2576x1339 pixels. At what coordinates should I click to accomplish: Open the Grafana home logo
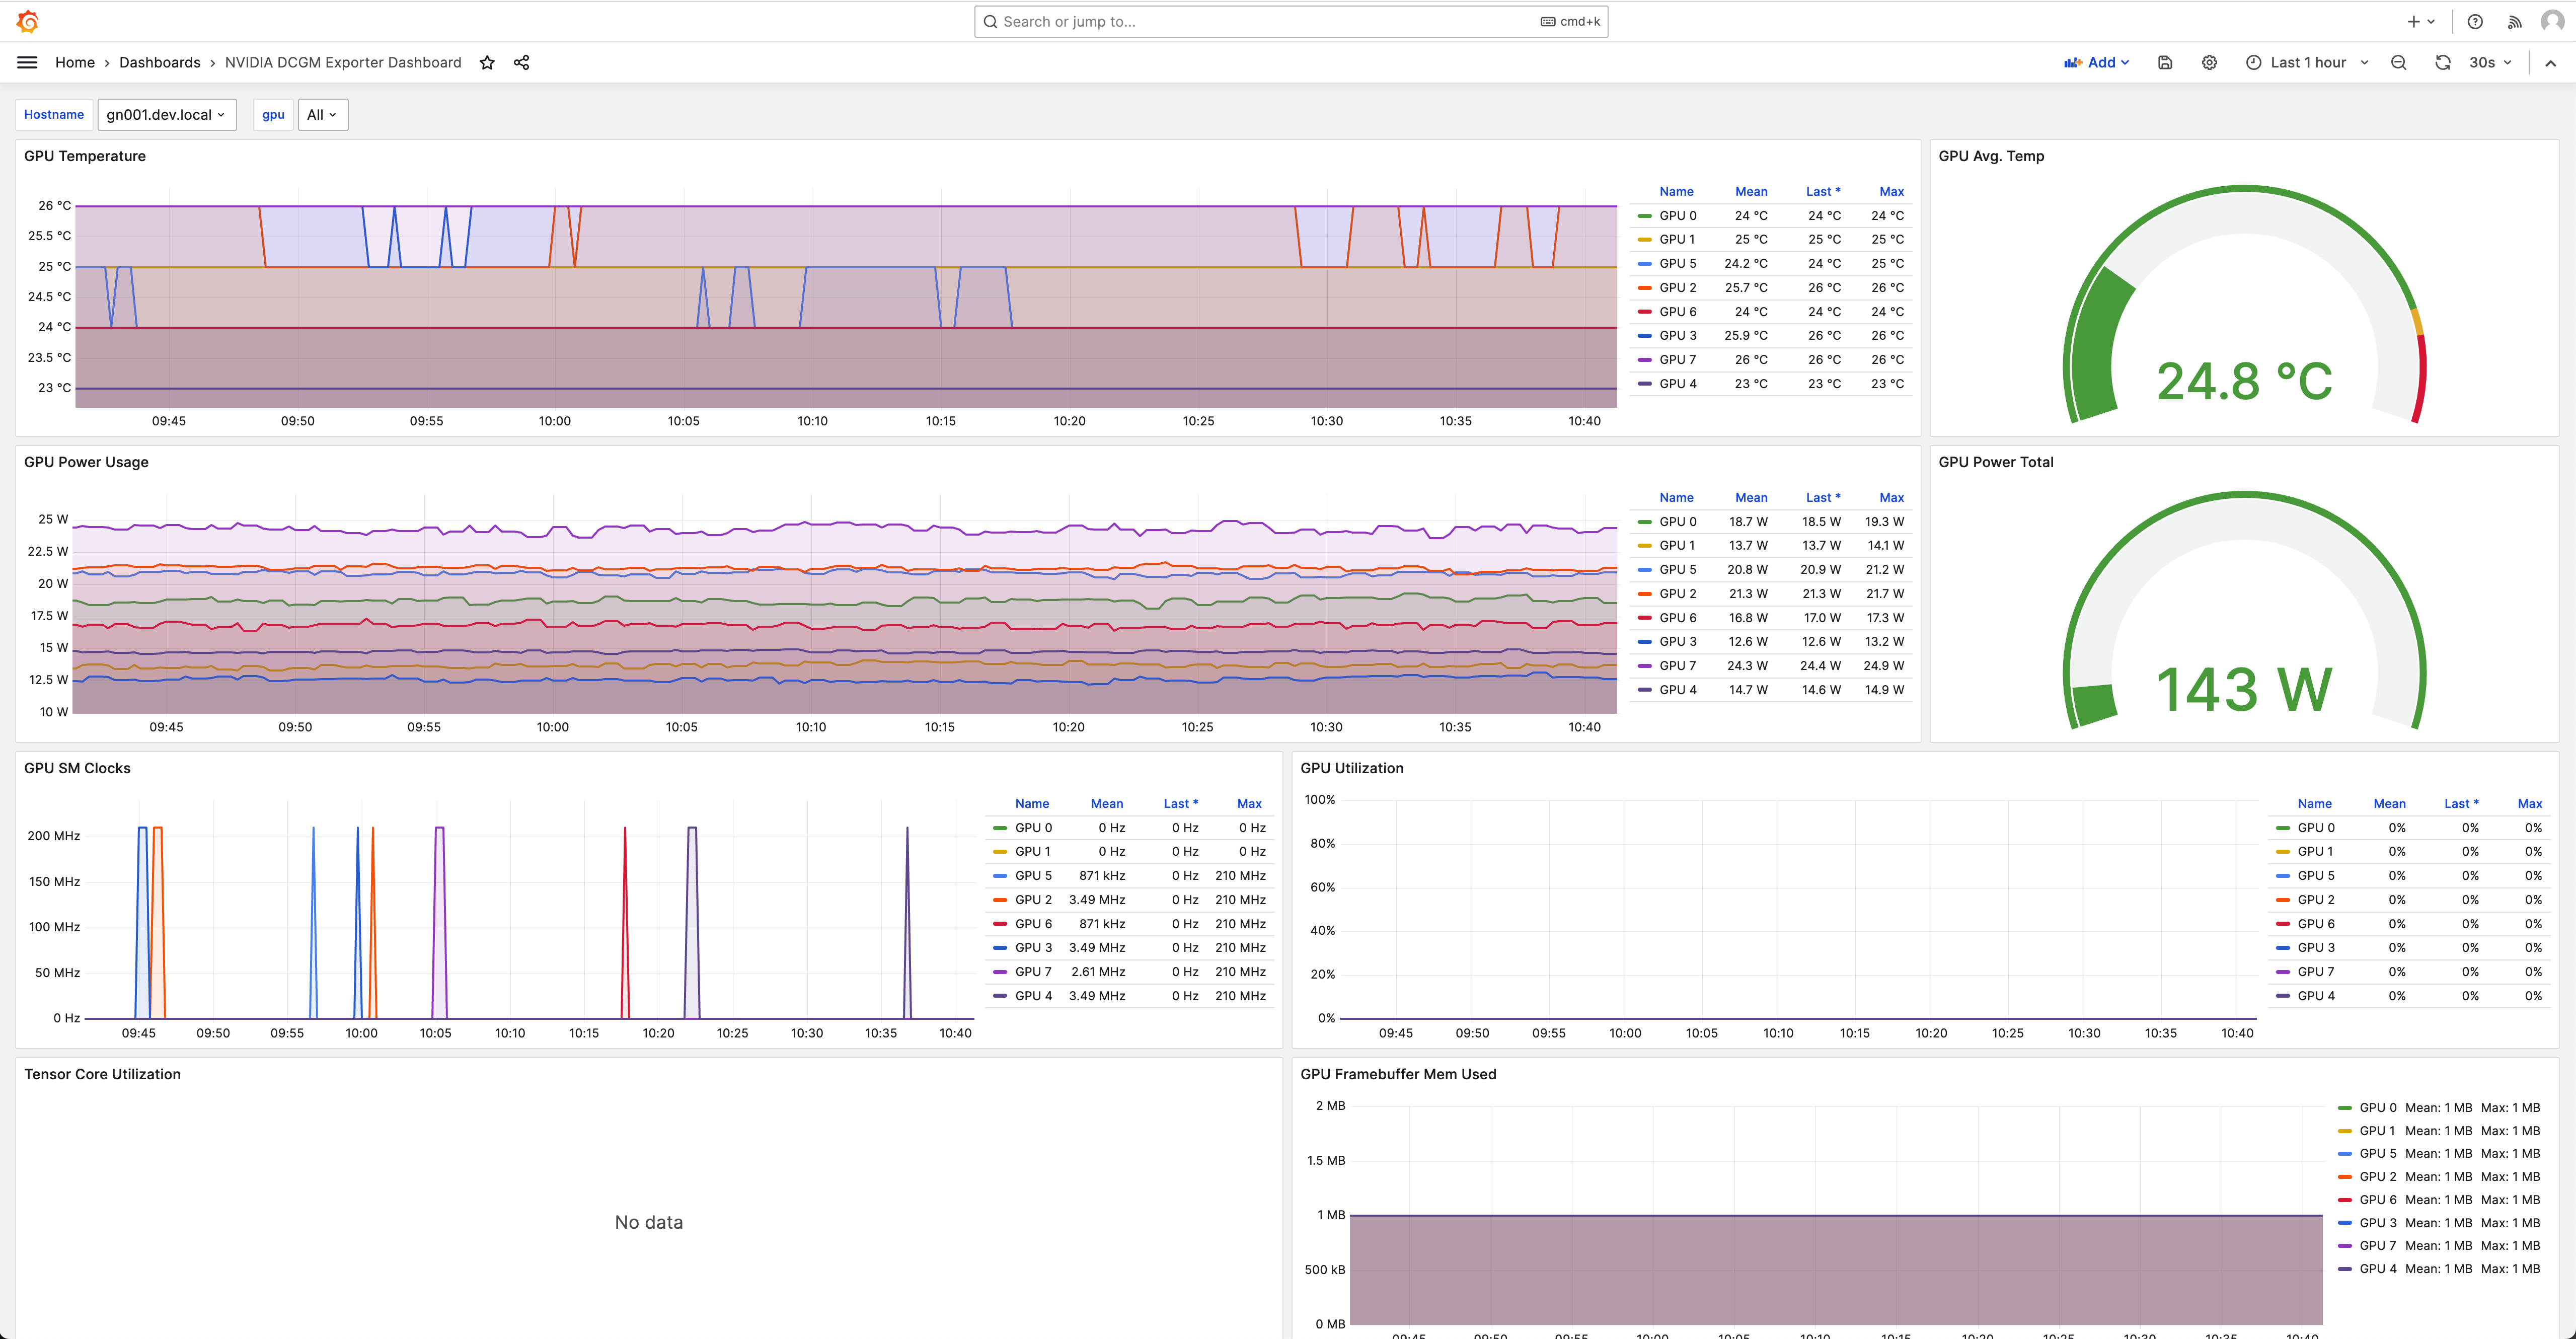[28, 21]
